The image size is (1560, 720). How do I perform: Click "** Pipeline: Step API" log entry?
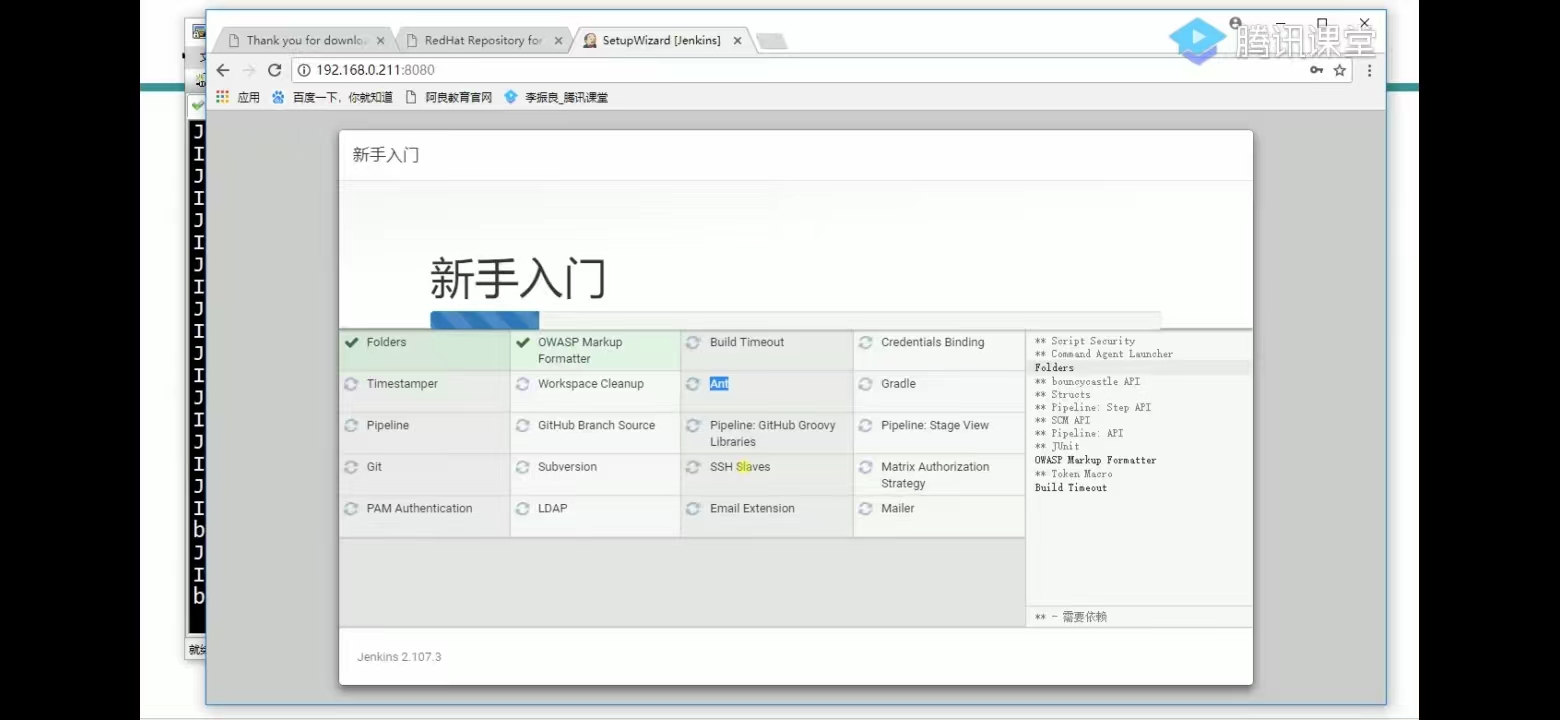tap(1093, 407)
